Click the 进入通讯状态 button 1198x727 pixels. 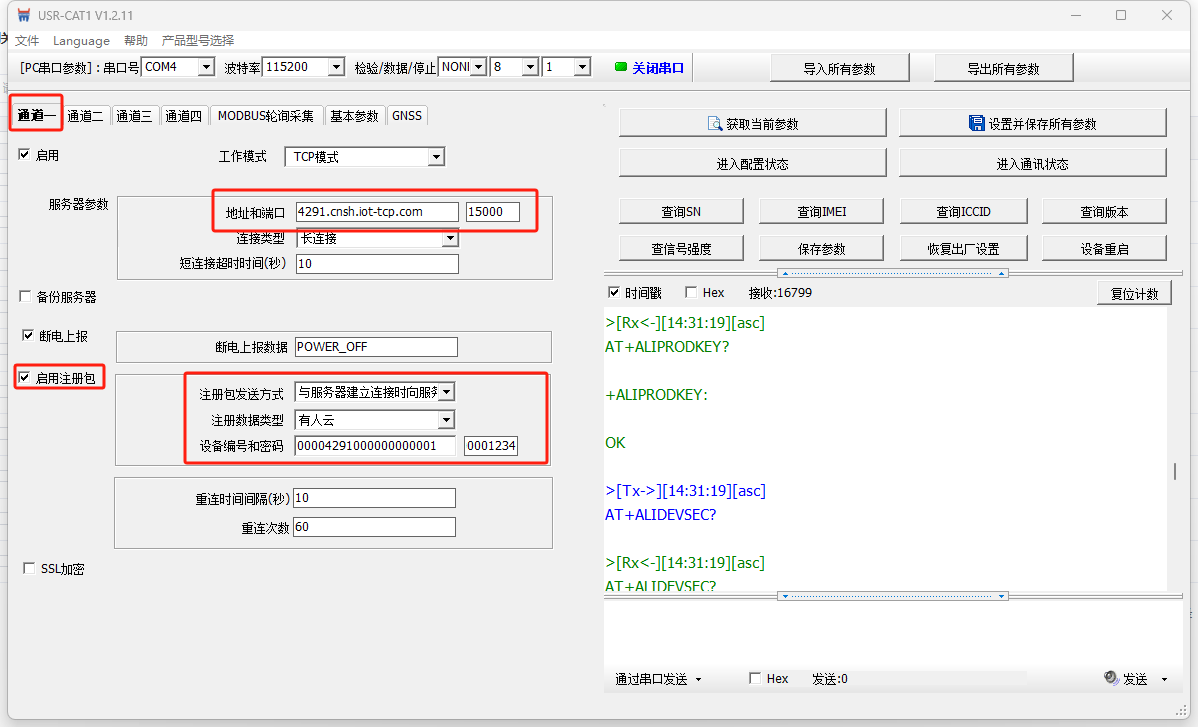click(x=1032, y=163)
